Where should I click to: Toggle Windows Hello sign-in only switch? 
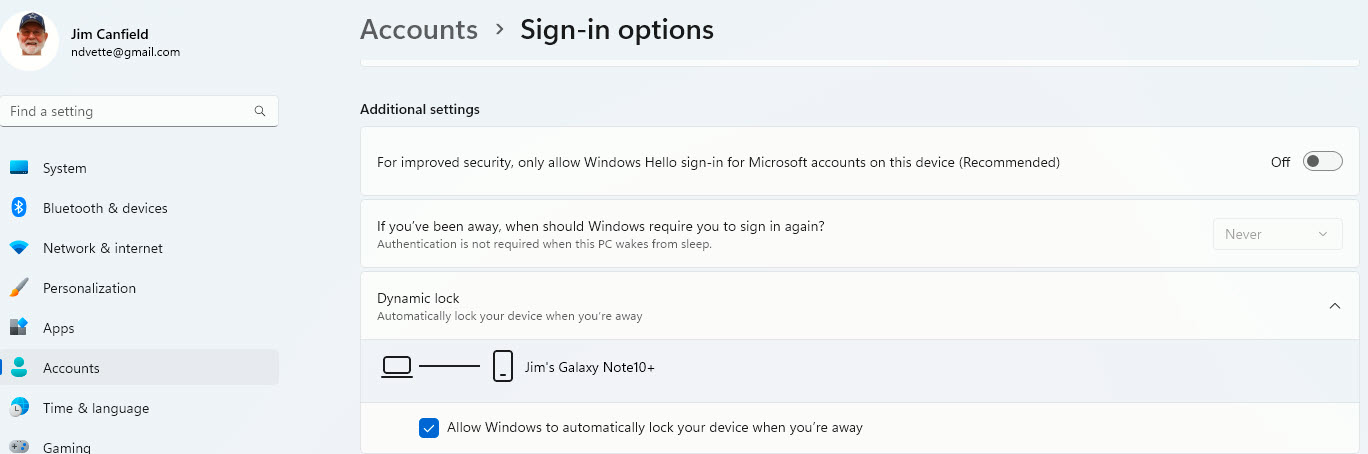pyautogui.click(x=1322, y=162)
